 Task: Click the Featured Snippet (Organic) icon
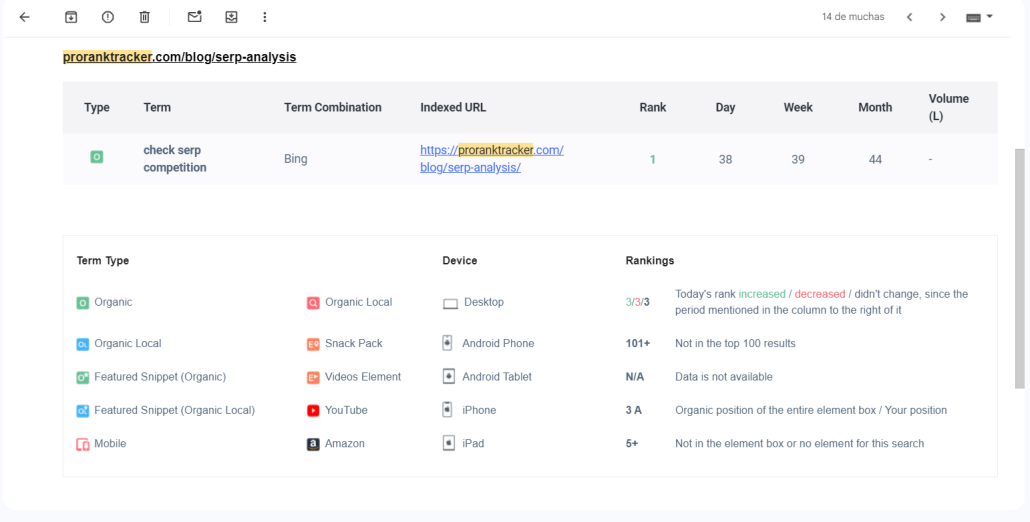tap(82, 378)
